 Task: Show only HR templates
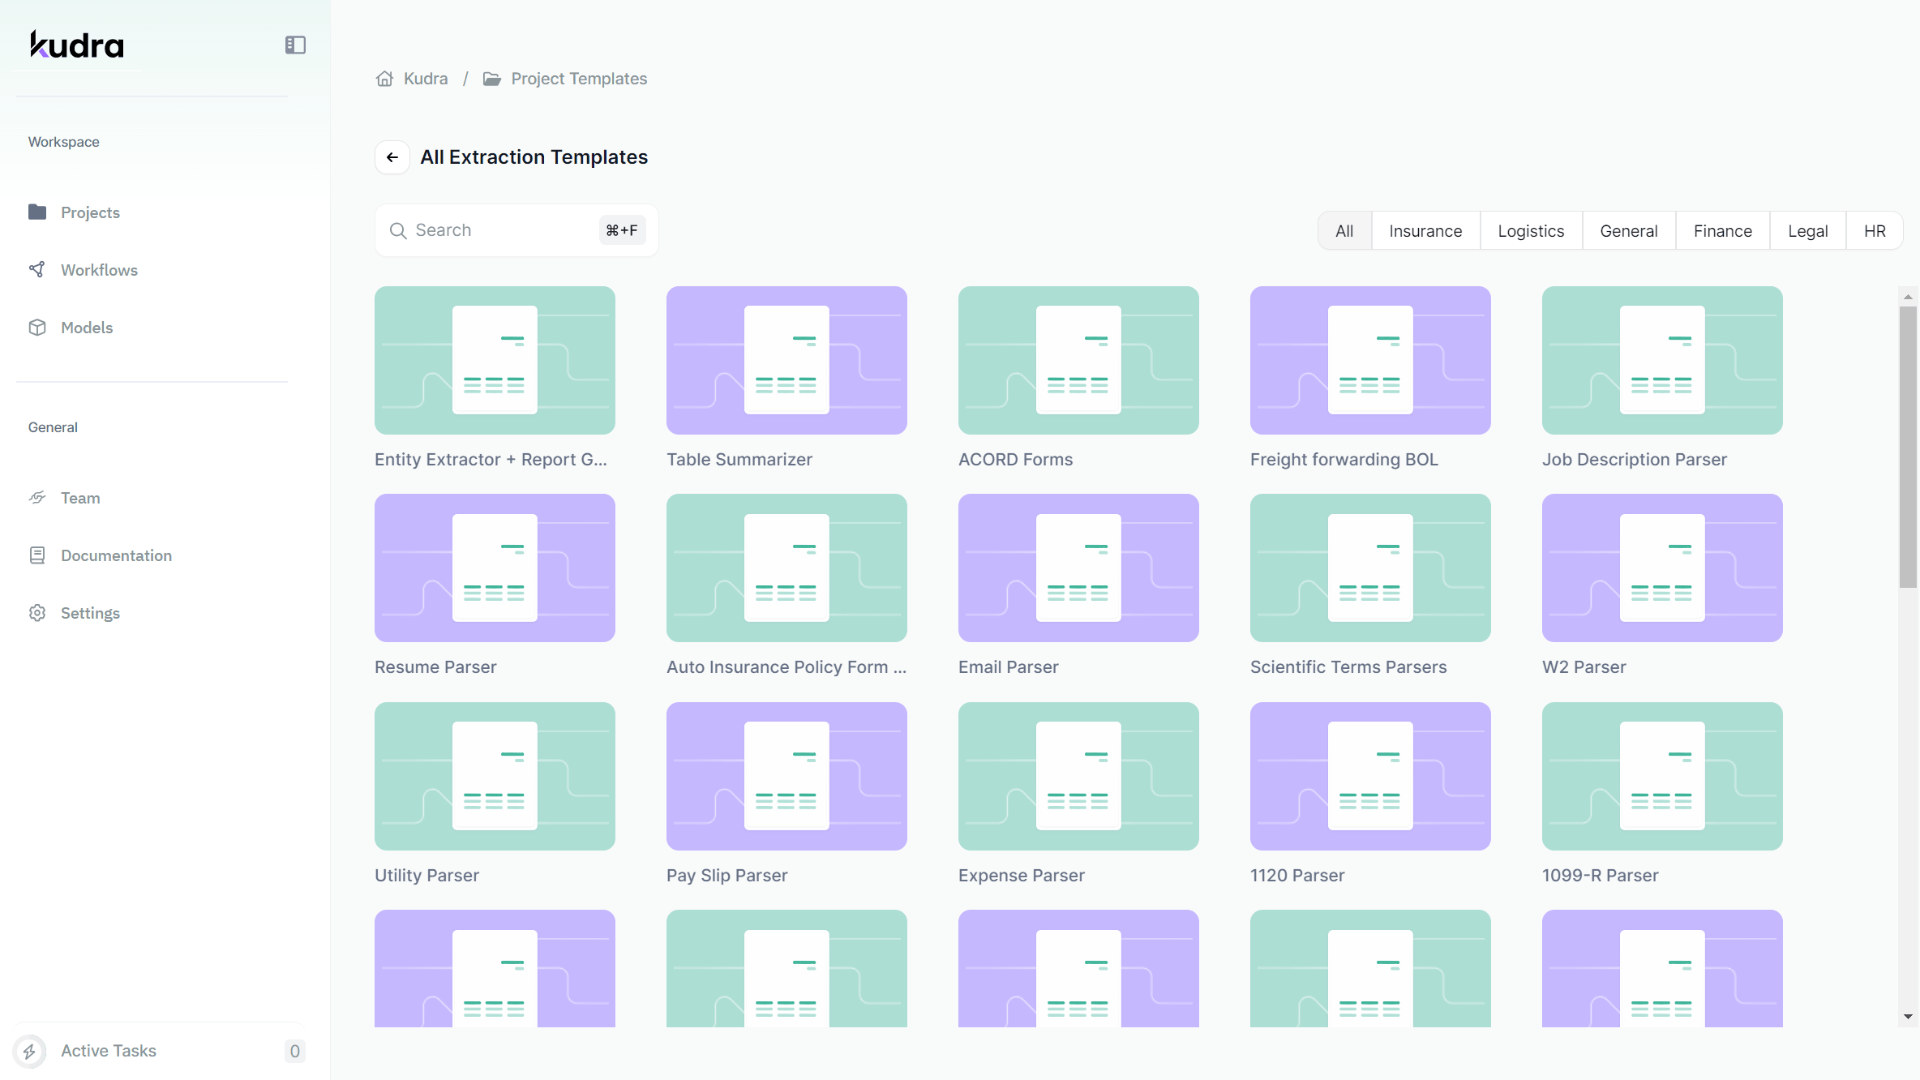click(x=1874, y=231)
